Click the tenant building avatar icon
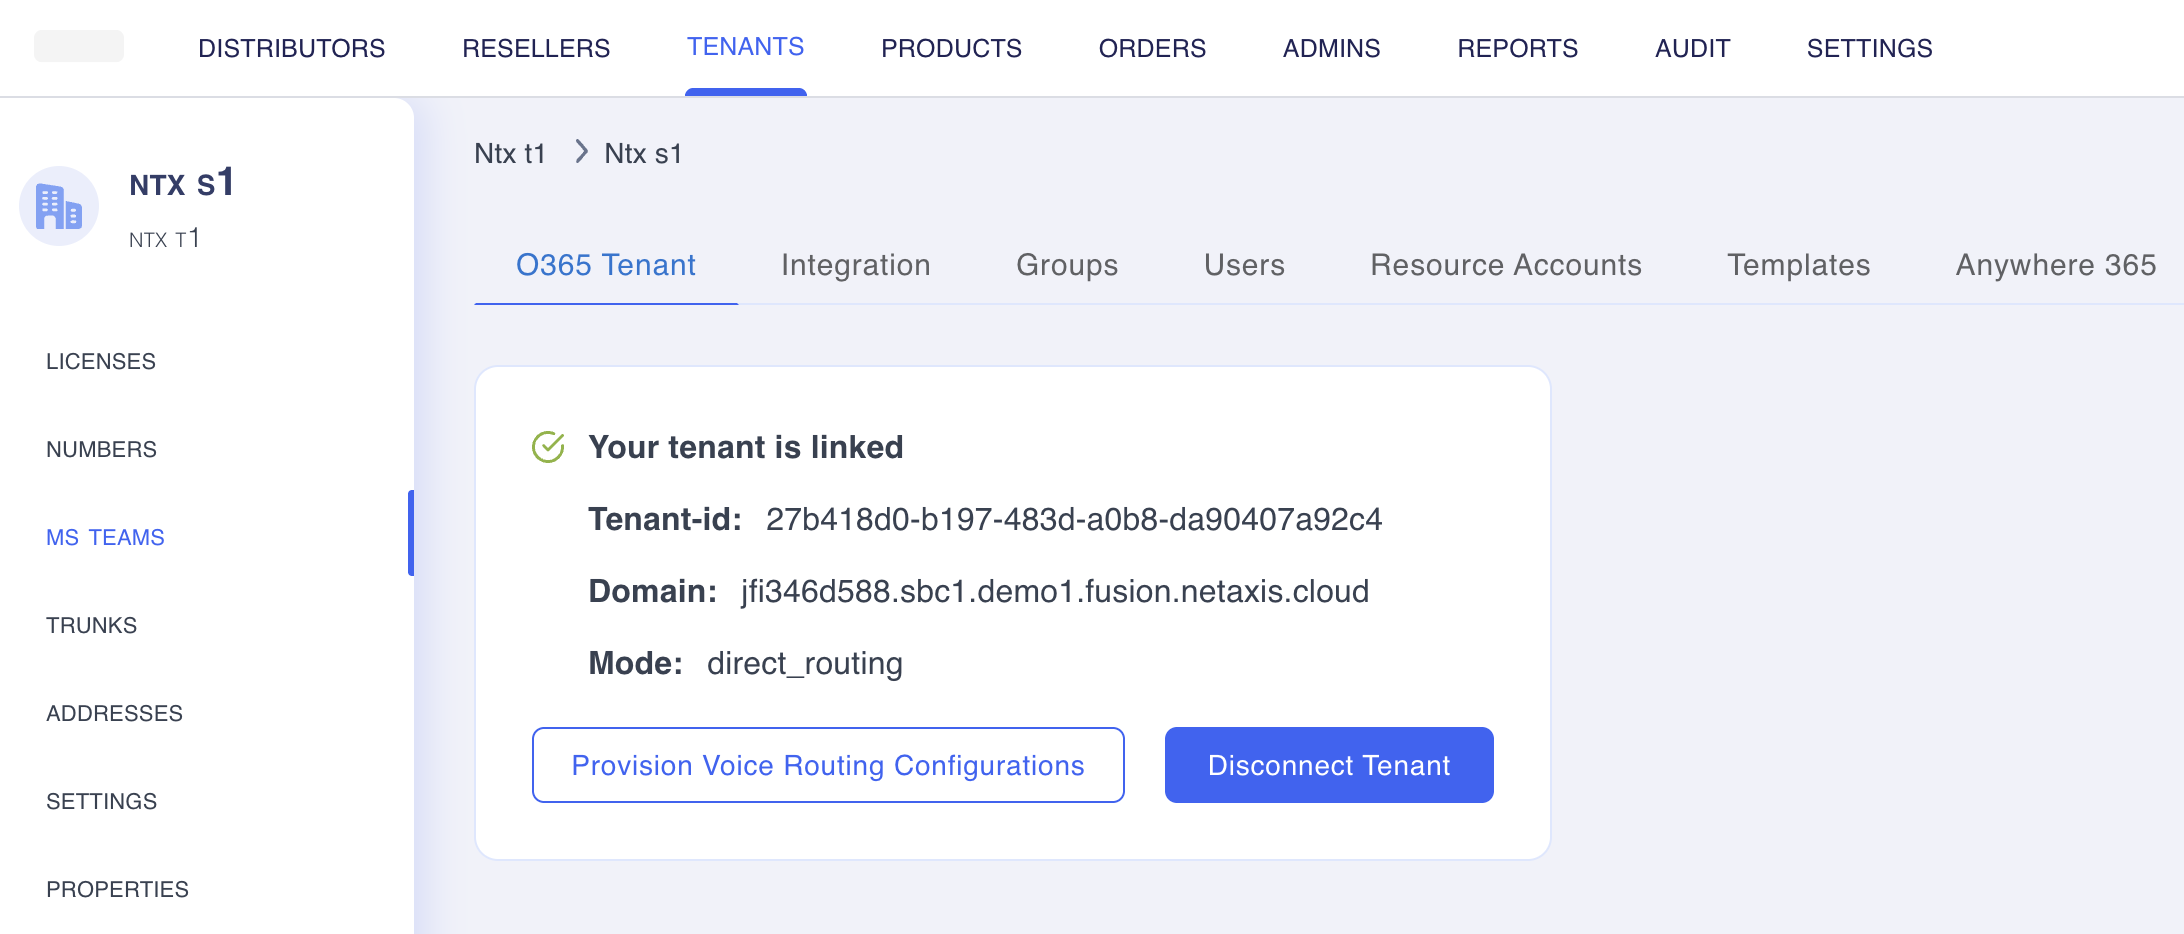Viewport: 2184px width, 934px height. click(x=59, y=207)
